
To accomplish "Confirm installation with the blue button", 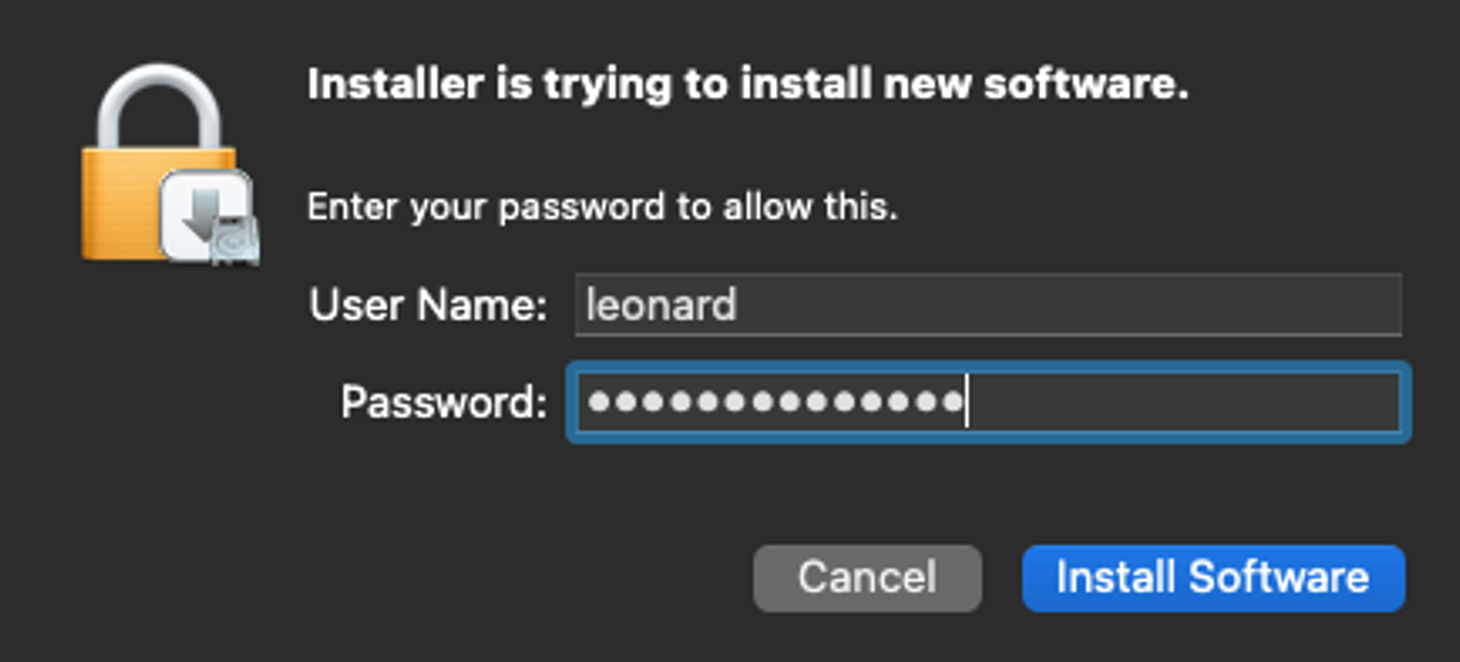I will click(x=1213, y=576).
